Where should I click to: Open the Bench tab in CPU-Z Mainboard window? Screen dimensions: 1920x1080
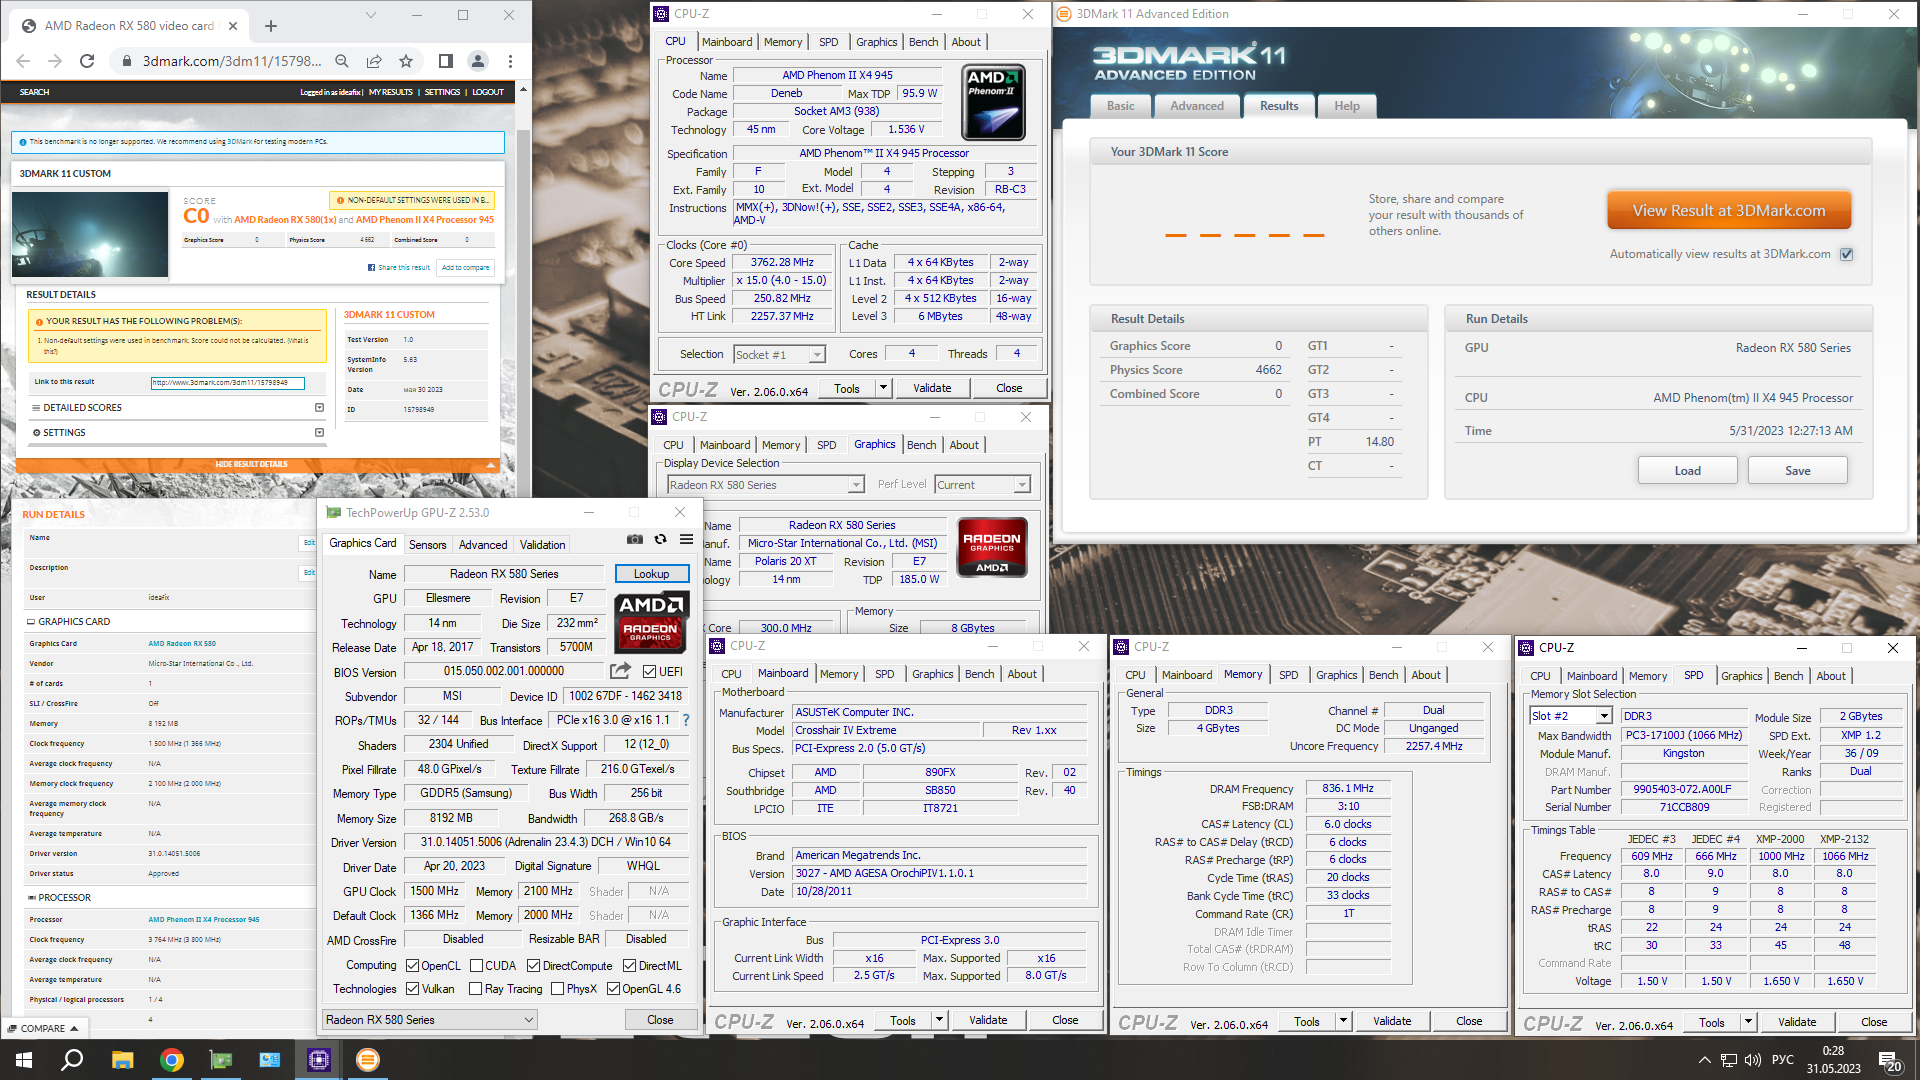pyautogui.click(x=979, y=675)
